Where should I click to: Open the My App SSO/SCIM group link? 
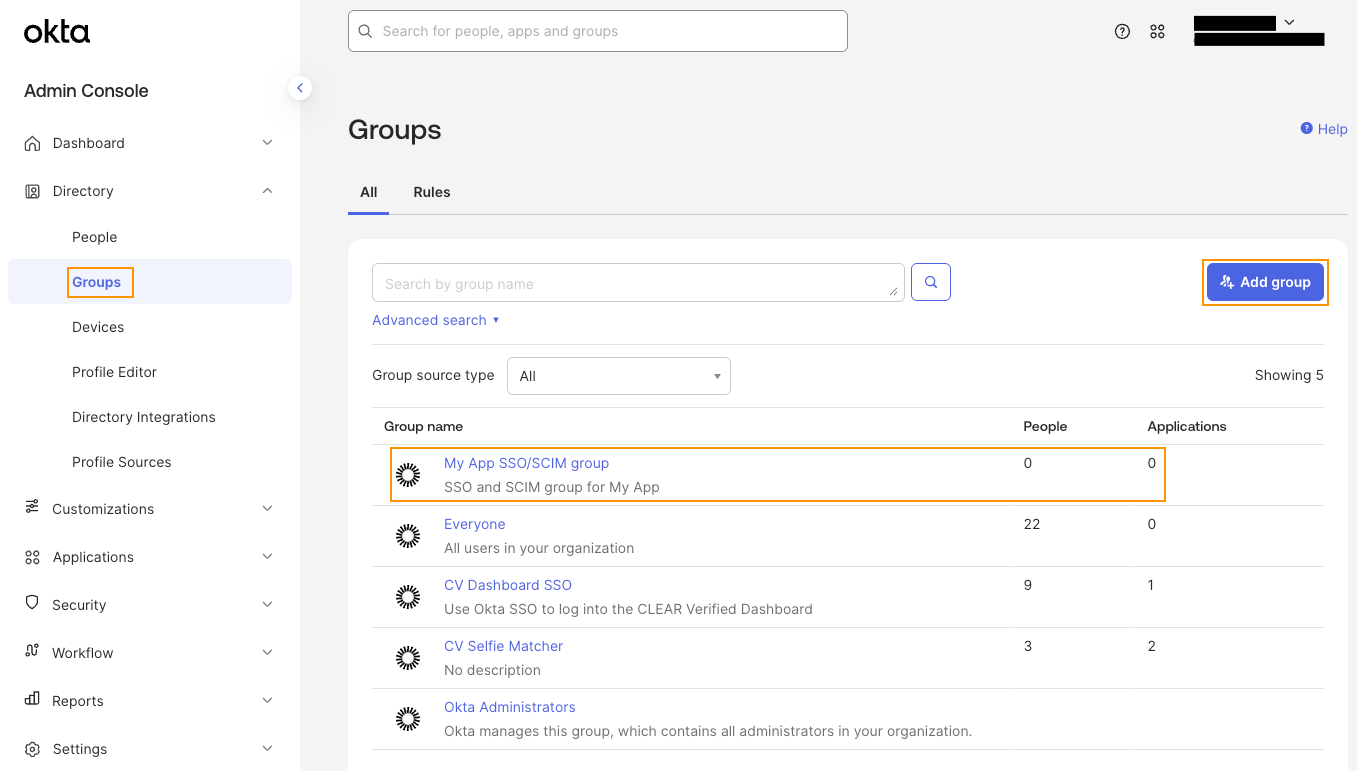[x=526, y=463]
